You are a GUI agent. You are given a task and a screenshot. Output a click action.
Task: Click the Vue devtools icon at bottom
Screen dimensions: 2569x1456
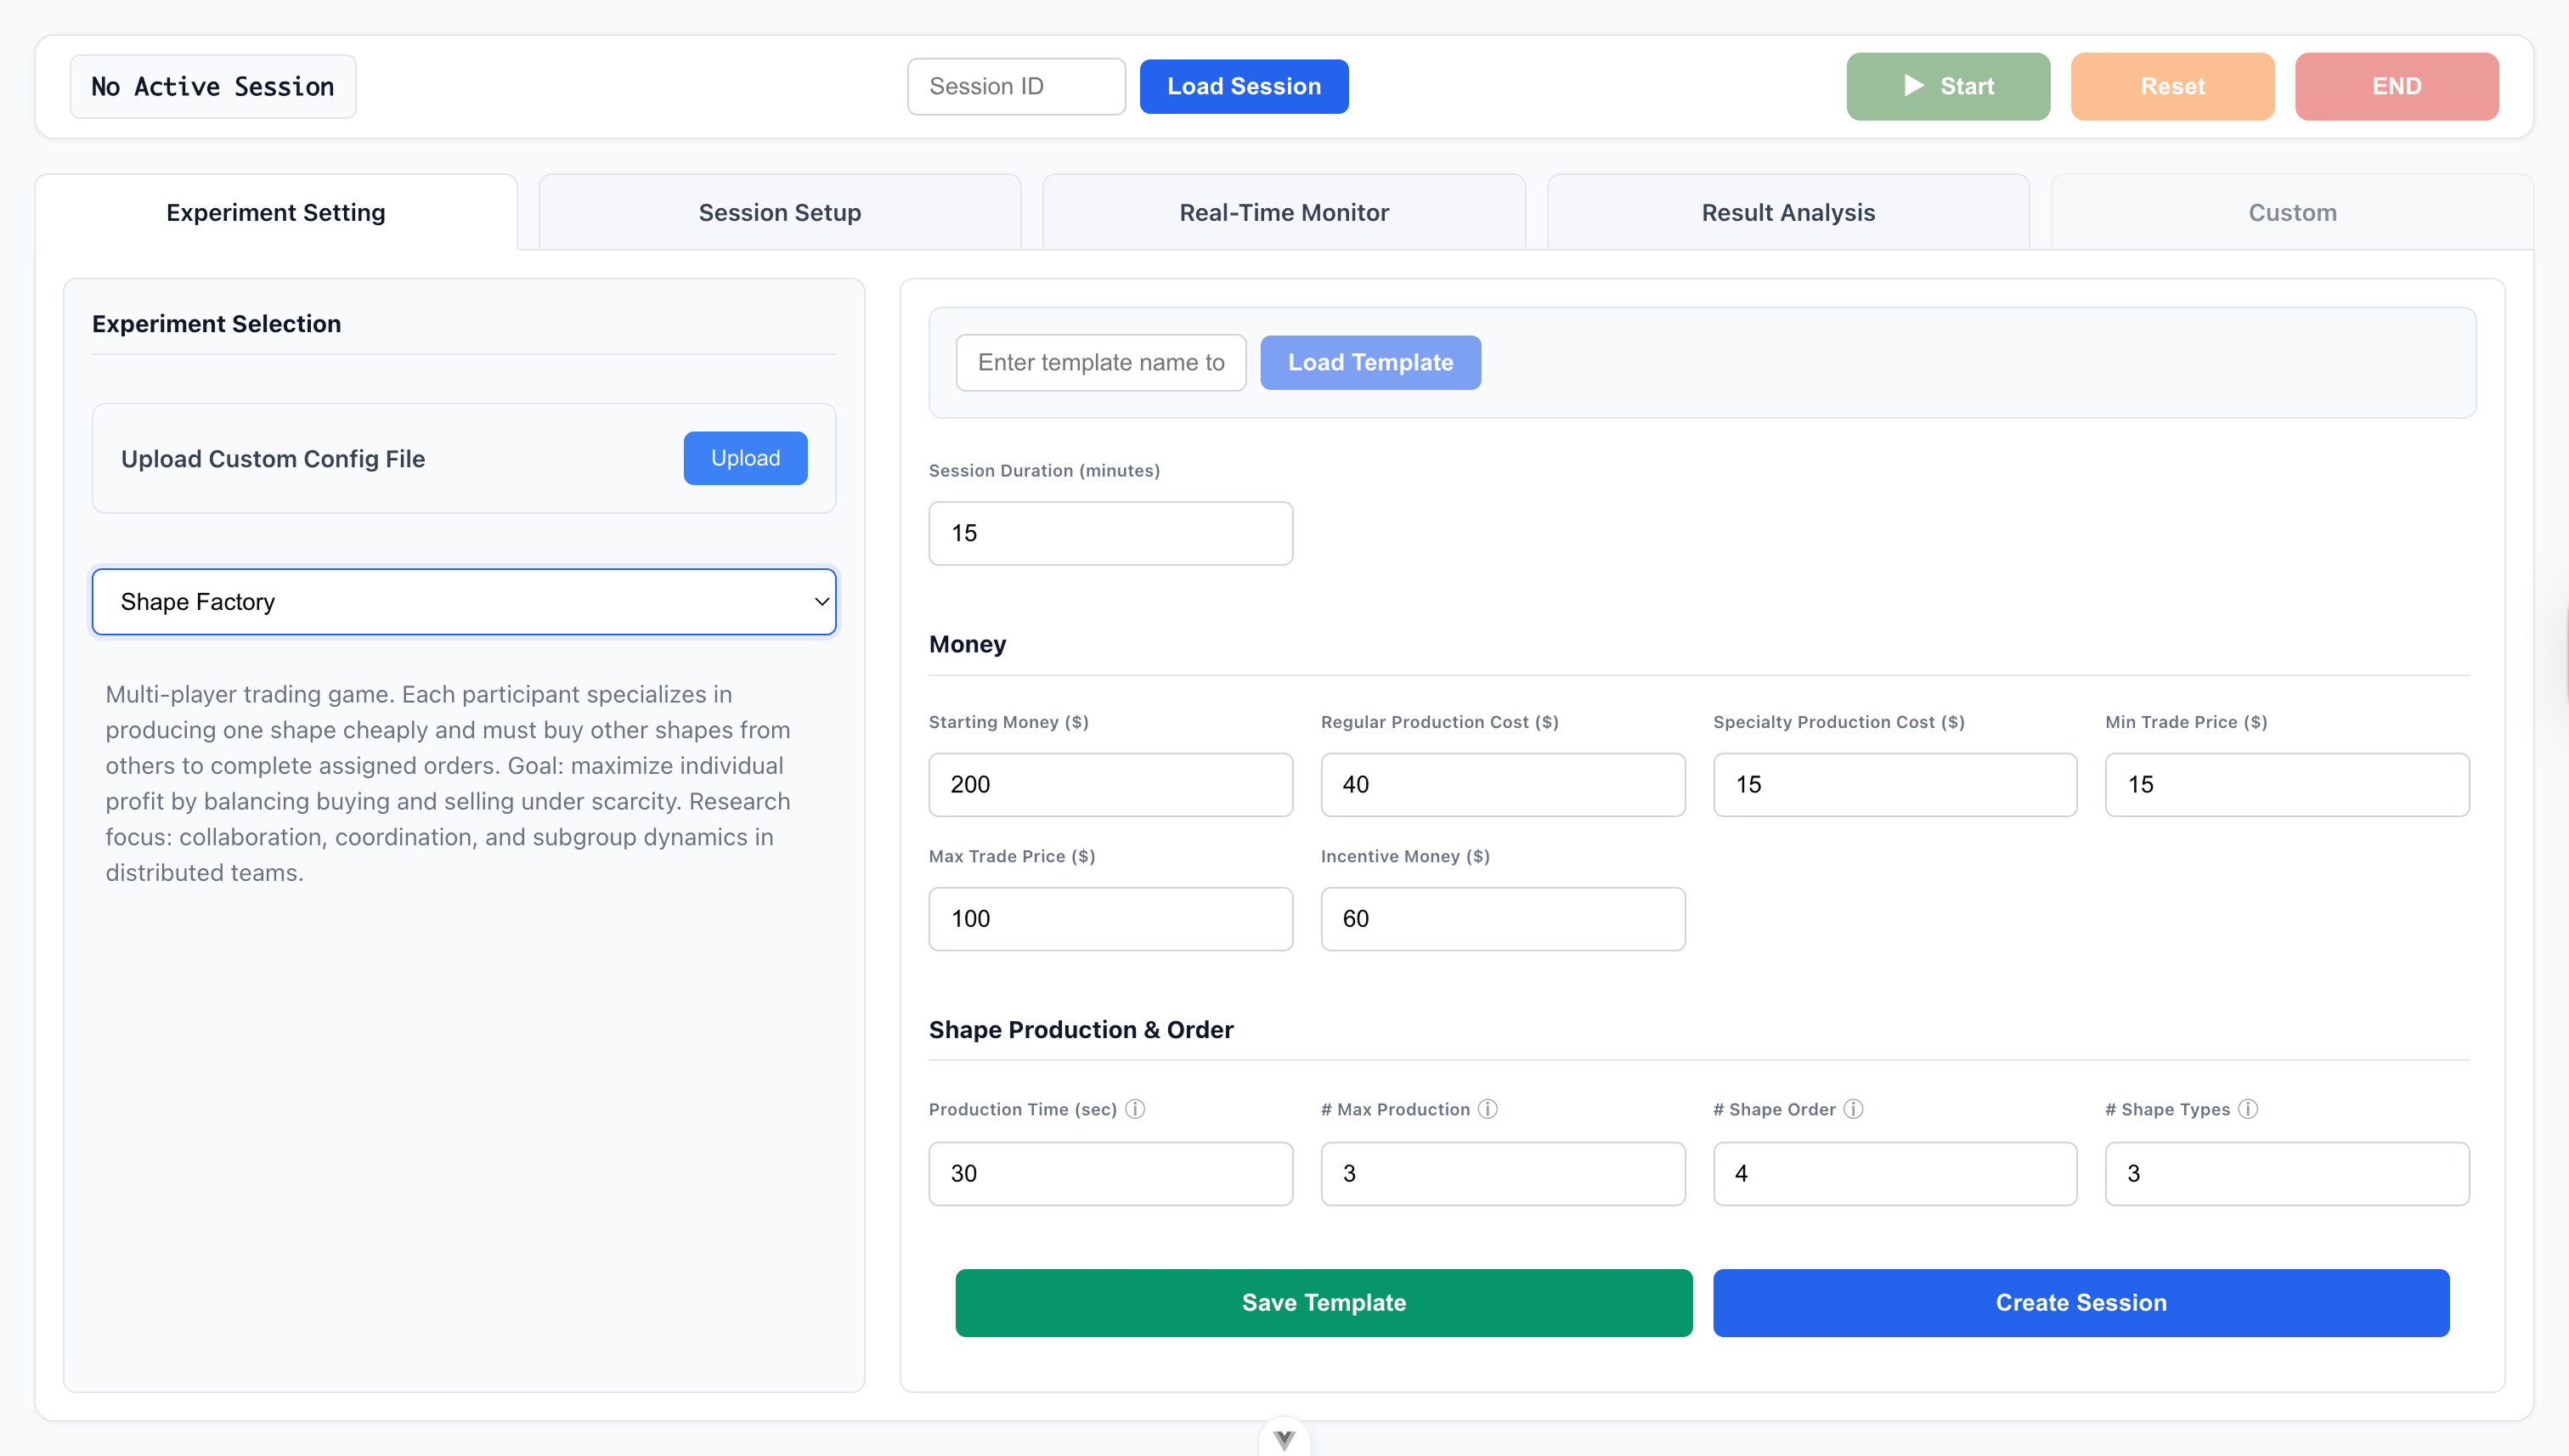[x=1284, y=1439]
